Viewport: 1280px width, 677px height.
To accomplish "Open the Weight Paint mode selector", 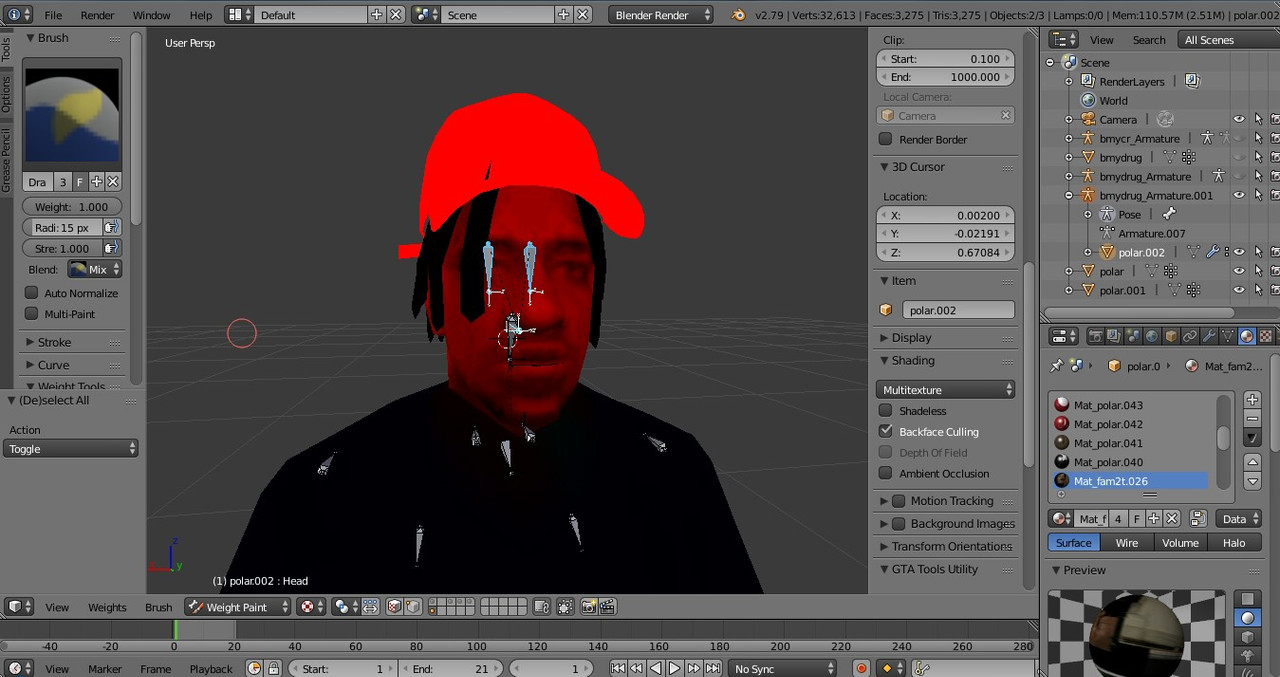I will click(x=238, y=607).
